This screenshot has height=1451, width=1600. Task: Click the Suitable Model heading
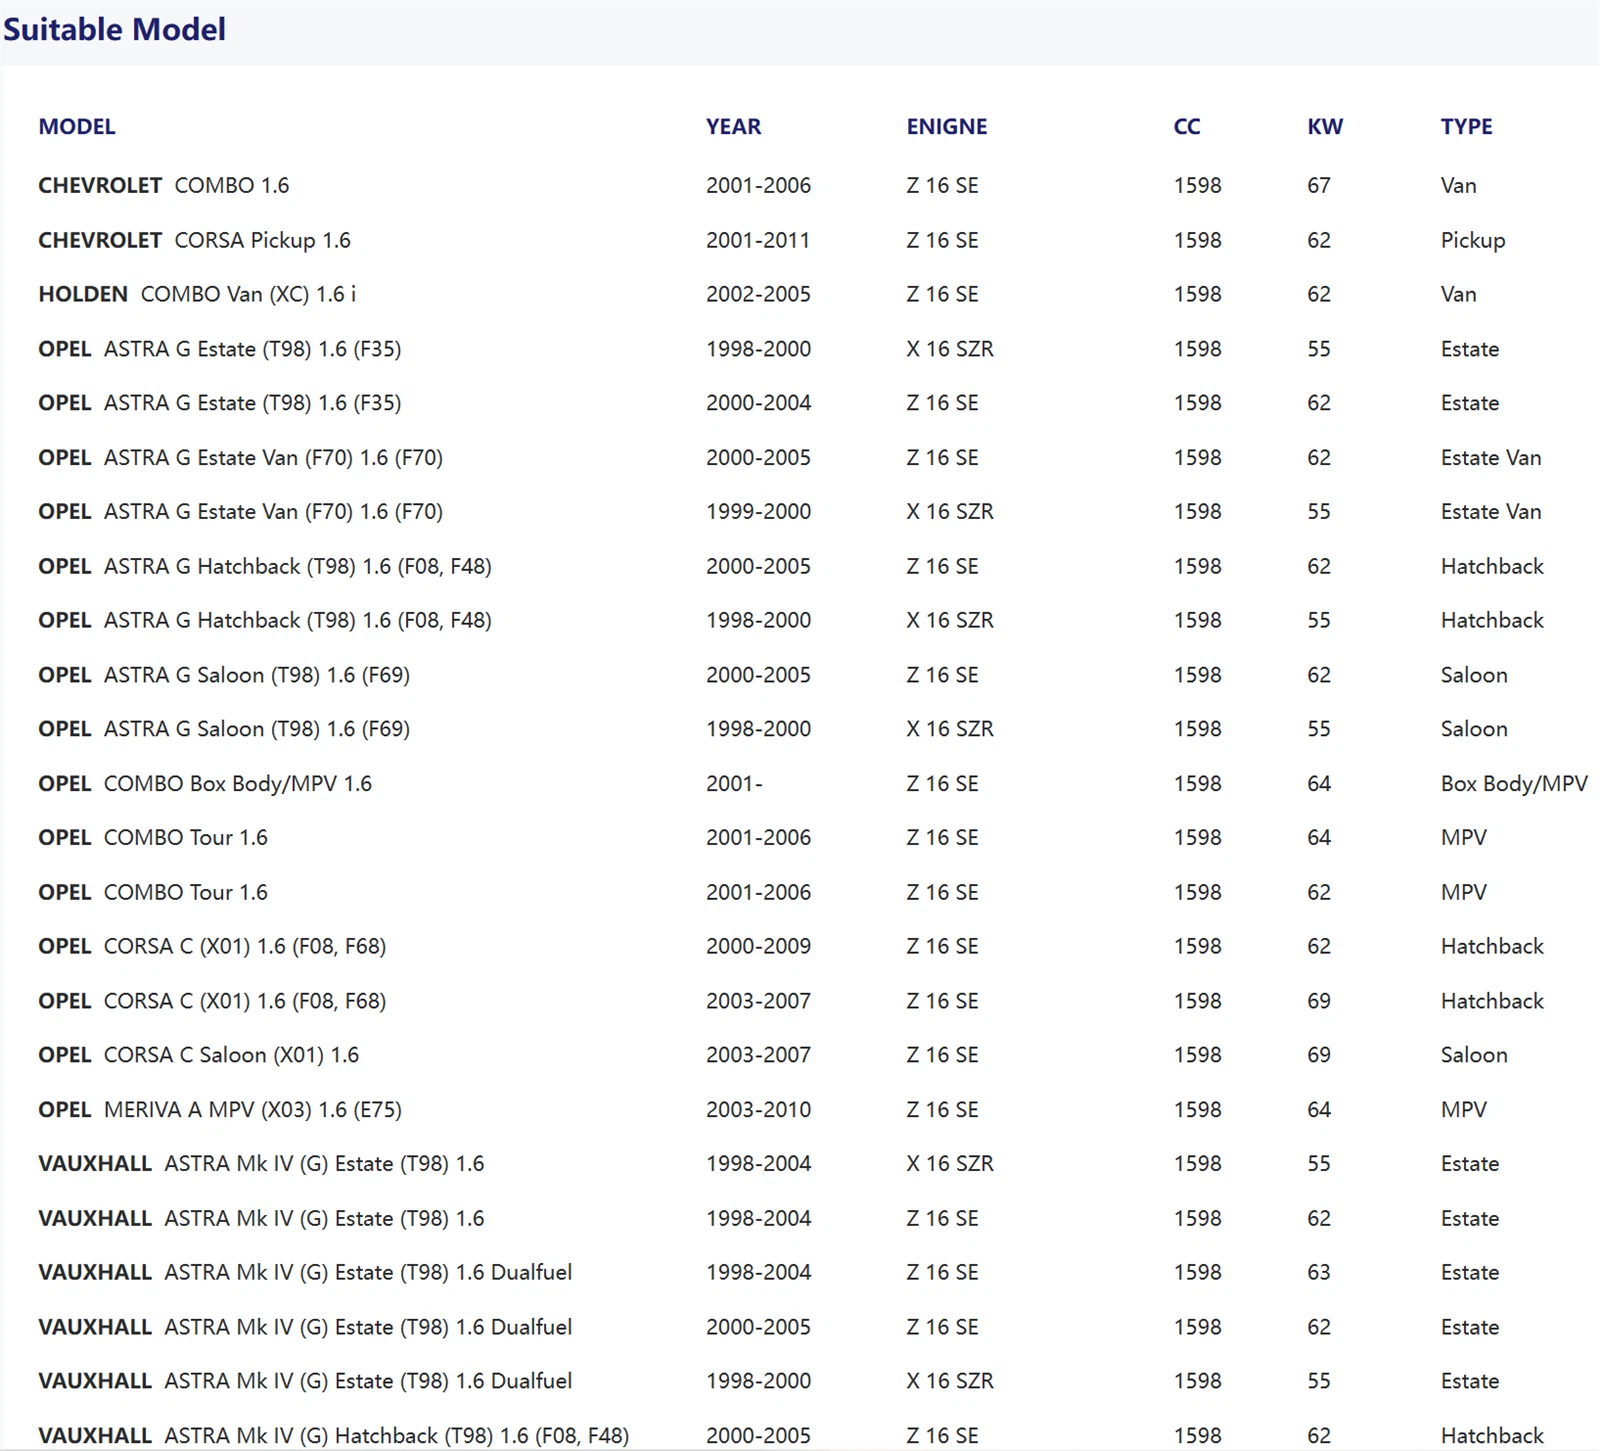tap(114, 30)
